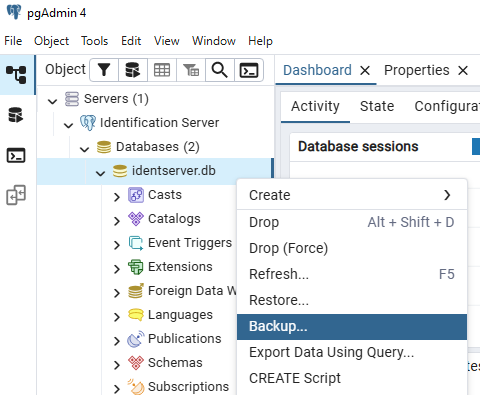Select the Catalogs tree item
480x395 pixels.
pos(174,219)
